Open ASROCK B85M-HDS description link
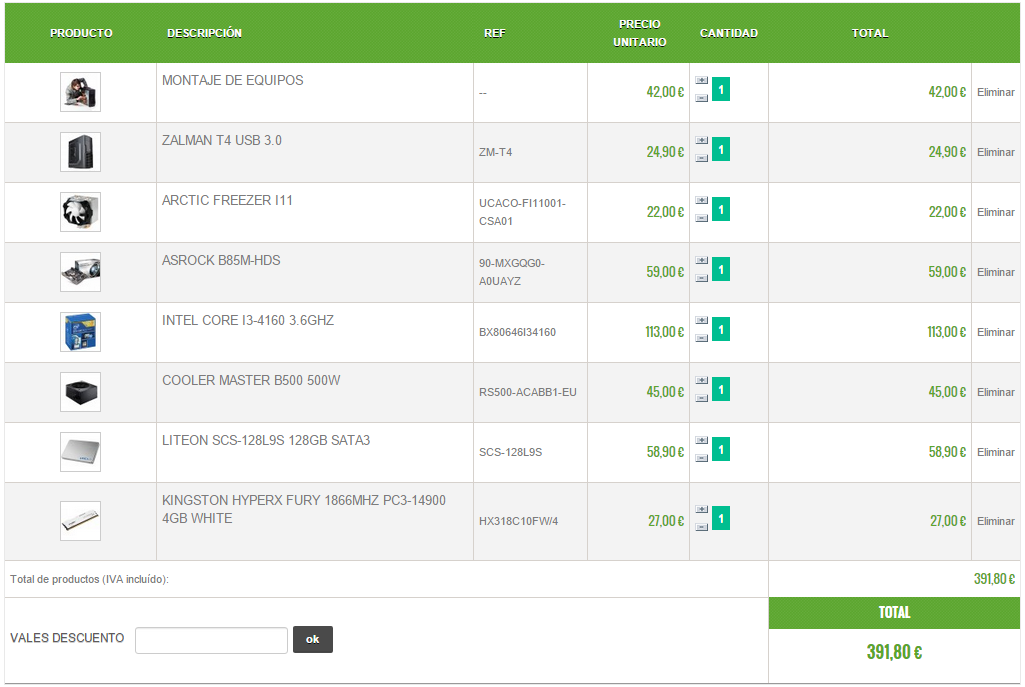This screenshot has height=687, width=1025. (x=221, y=261)
